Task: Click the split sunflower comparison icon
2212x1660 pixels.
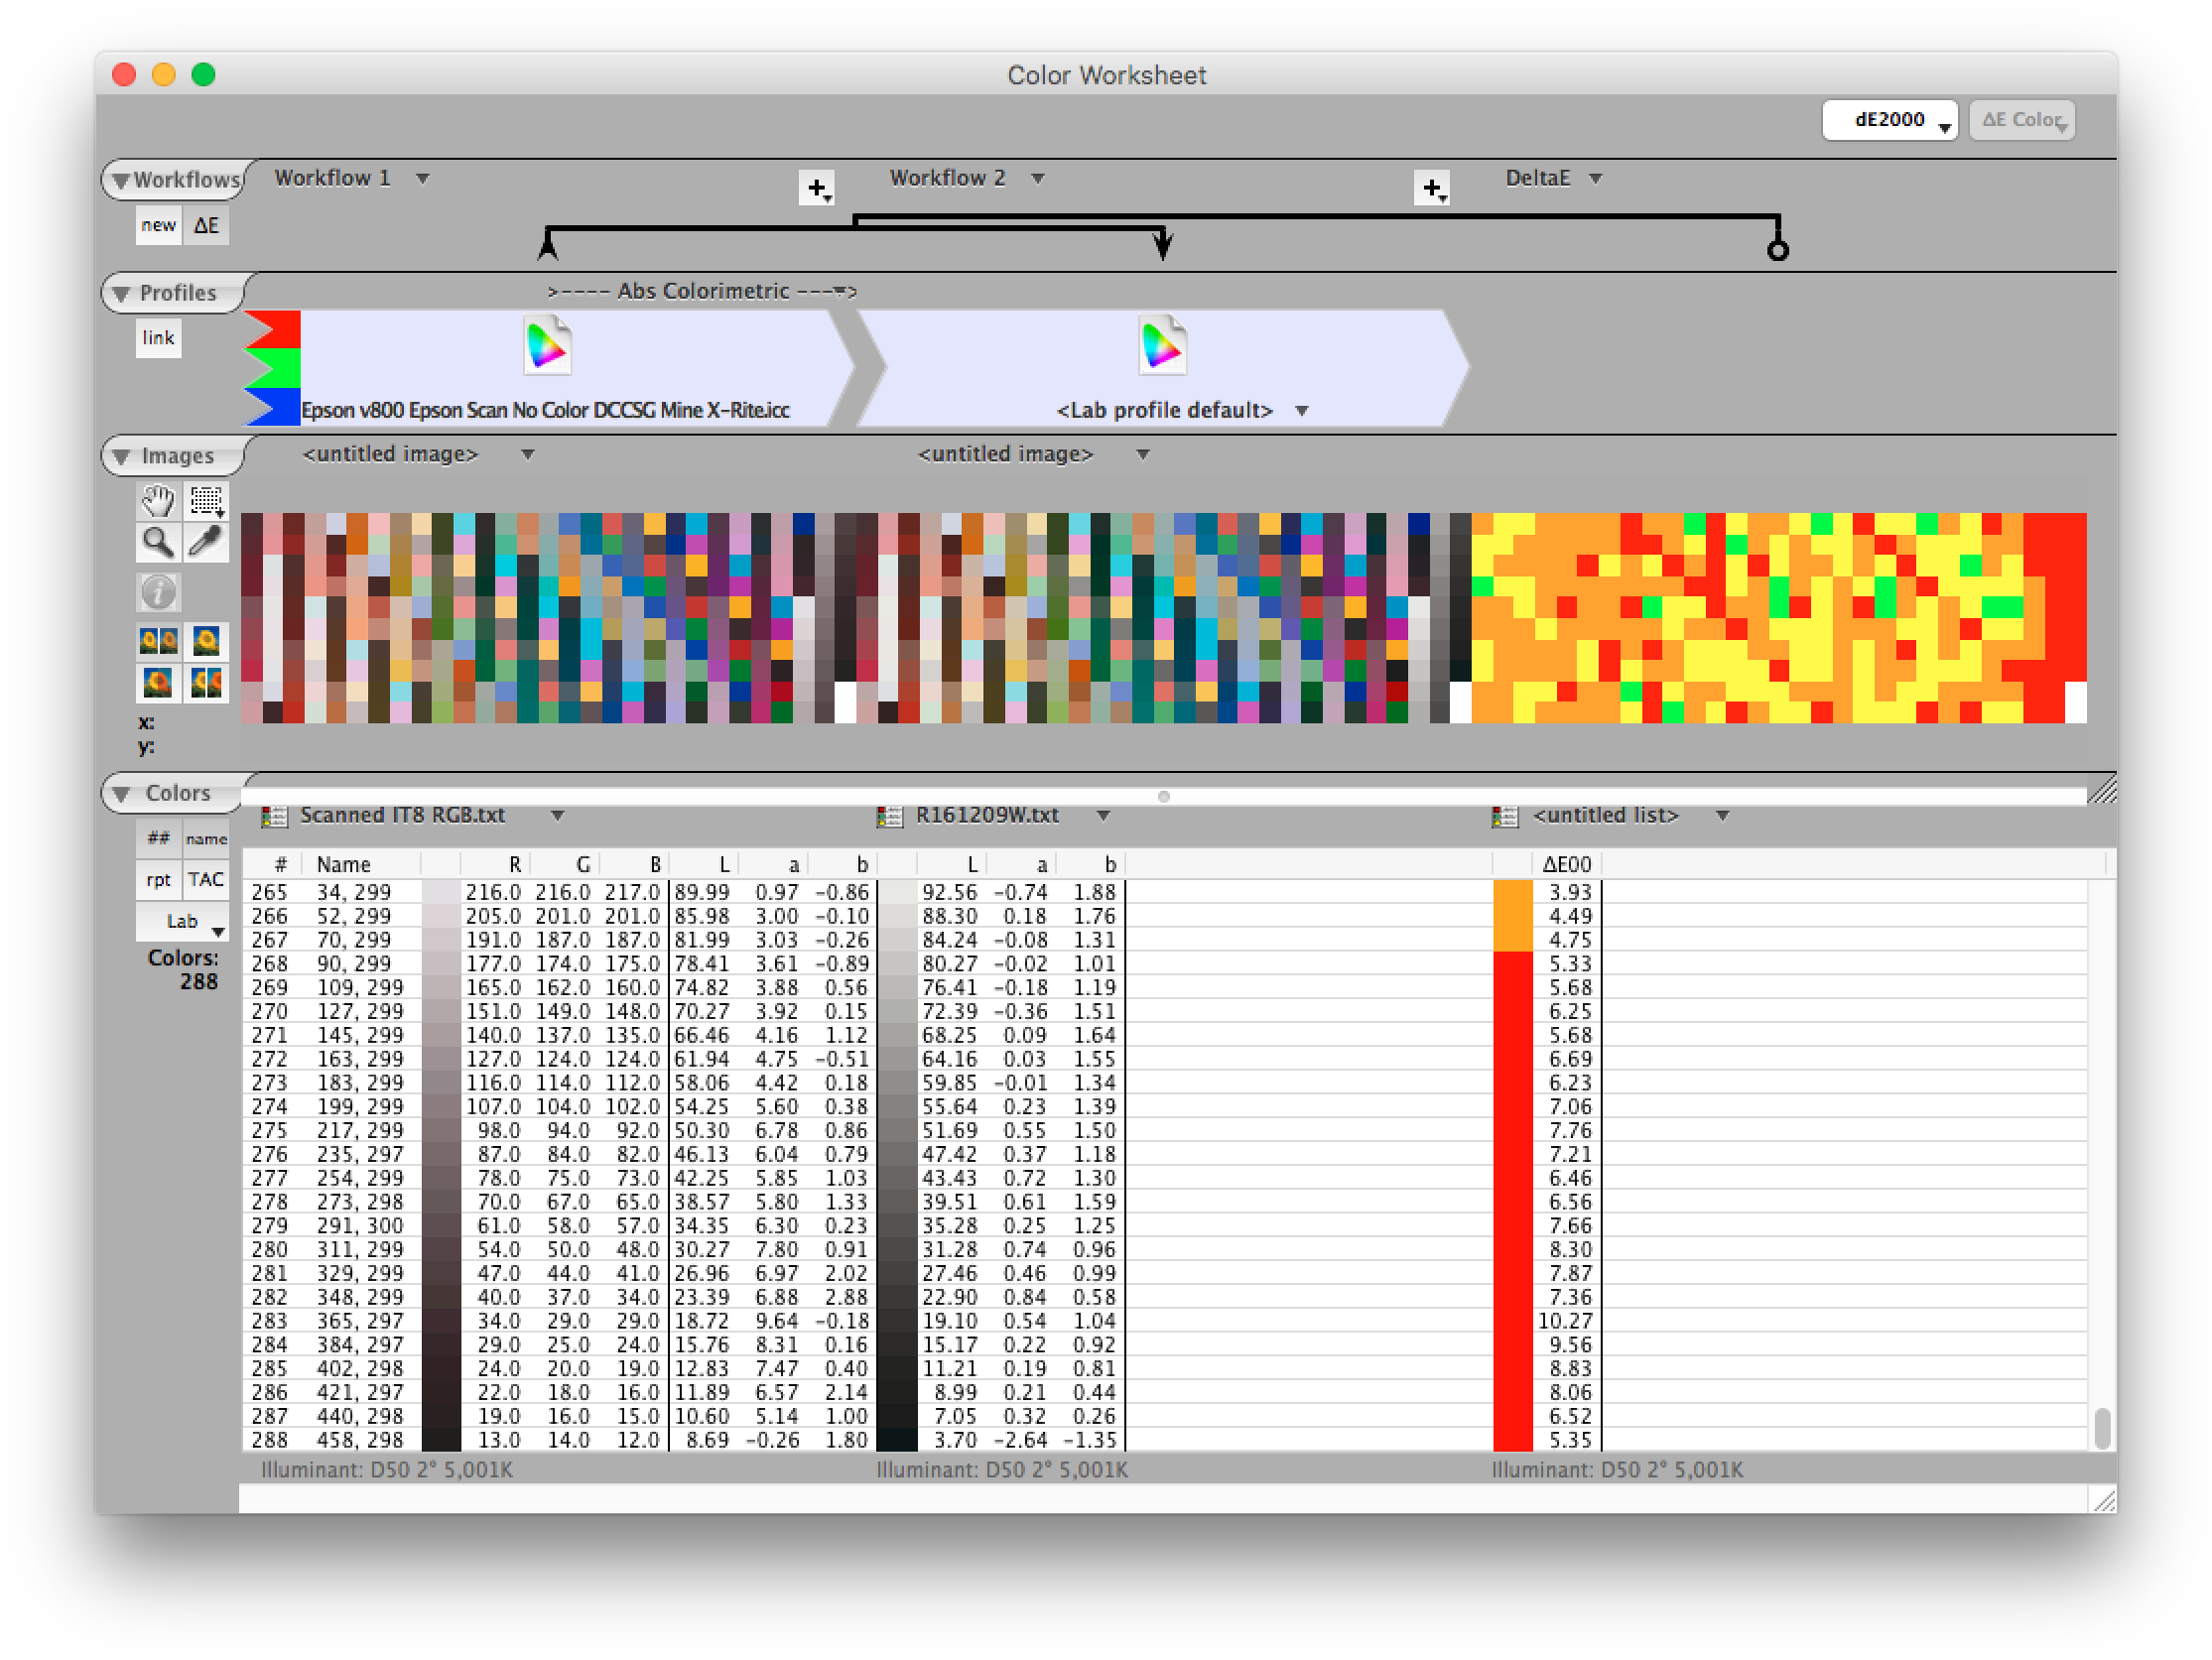Action: 206,684
